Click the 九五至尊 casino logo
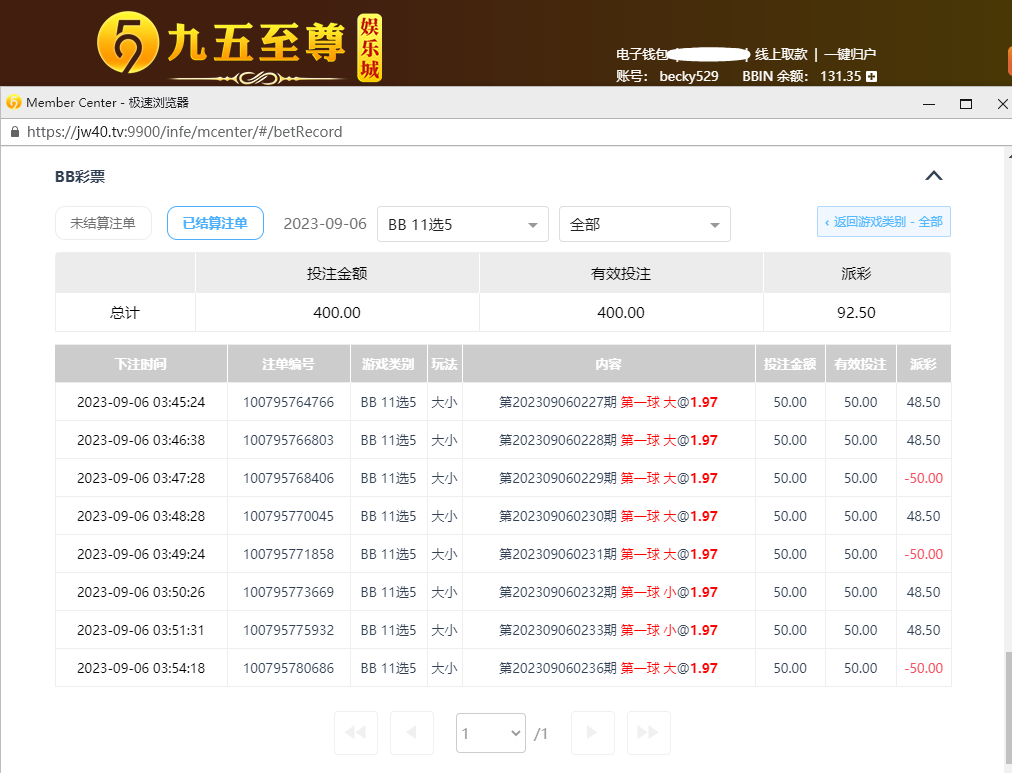The height and width of the screenshot is (773, 1012). 240,47
